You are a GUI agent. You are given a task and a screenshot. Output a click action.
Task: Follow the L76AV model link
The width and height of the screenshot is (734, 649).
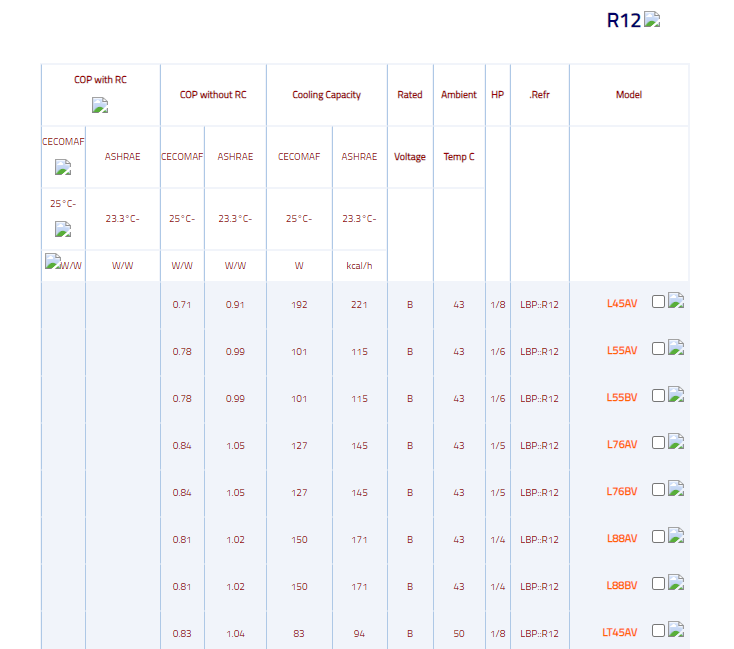coord(621,445)
